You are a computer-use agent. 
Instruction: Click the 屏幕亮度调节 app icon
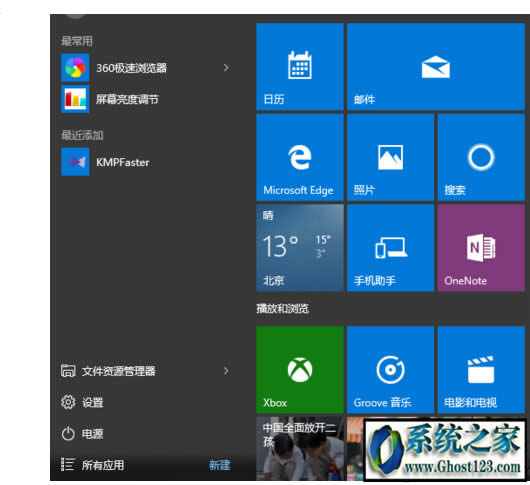tap(75, 99)
